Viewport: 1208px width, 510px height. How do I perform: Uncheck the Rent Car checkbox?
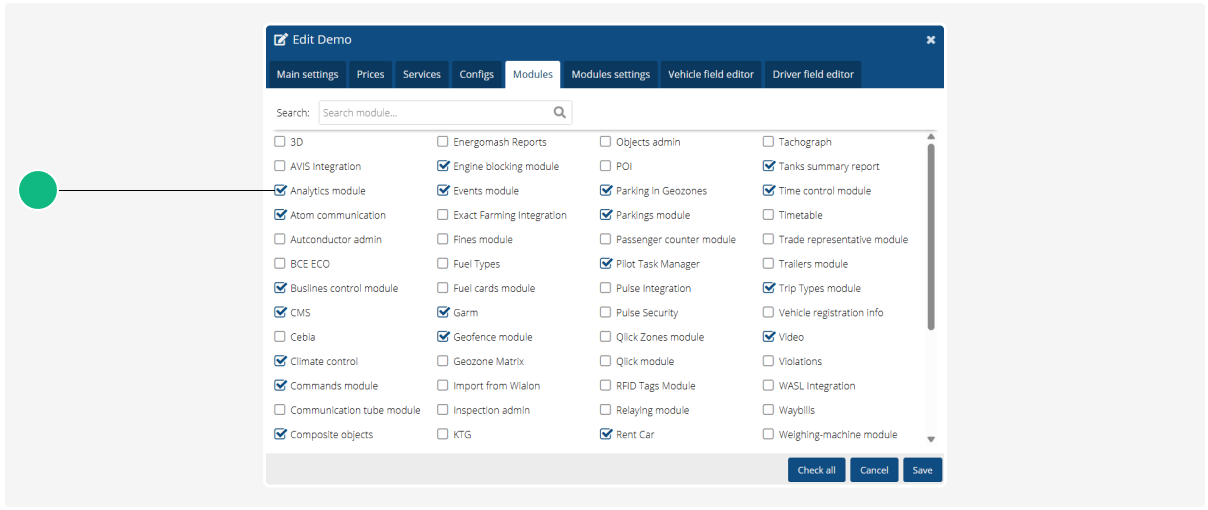click(606, 434)
